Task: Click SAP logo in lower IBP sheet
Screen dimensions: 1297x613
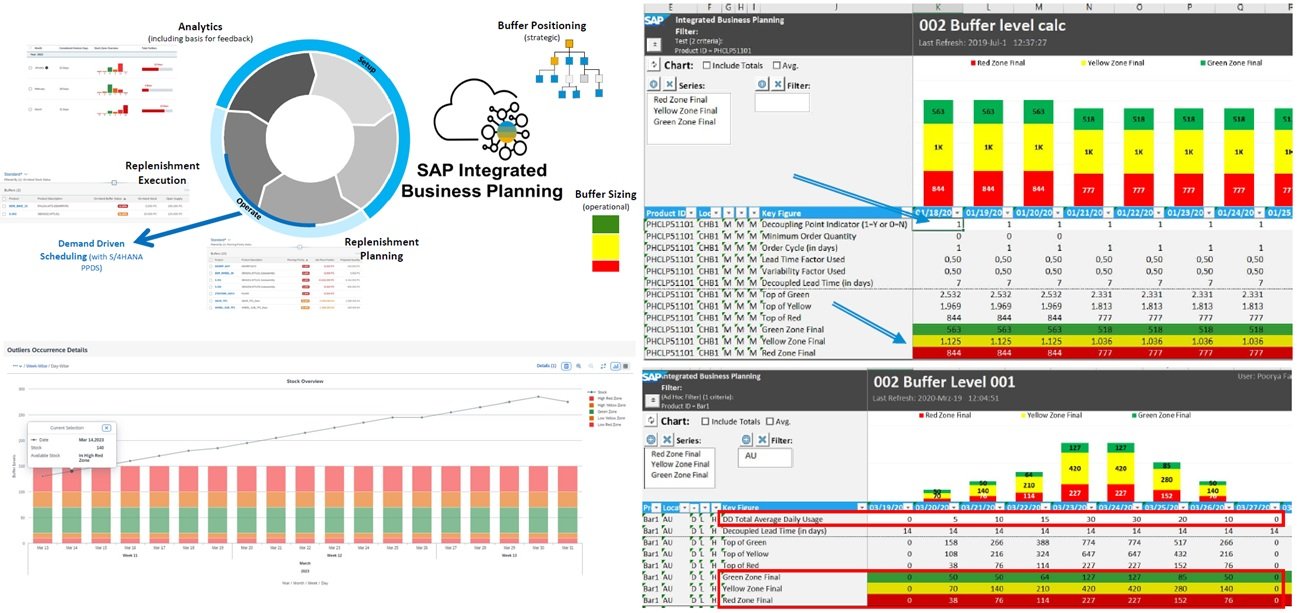Action: pyautogui.click(x=652, y=377)
